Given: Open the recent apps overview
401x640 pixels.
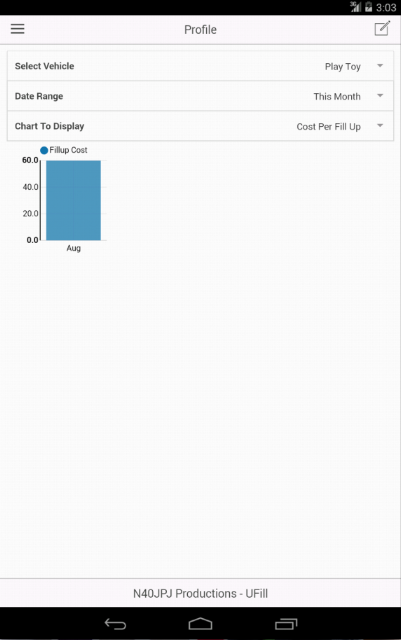Looking at the screenshot, I should pyautogui.click(x=286, y=624).
